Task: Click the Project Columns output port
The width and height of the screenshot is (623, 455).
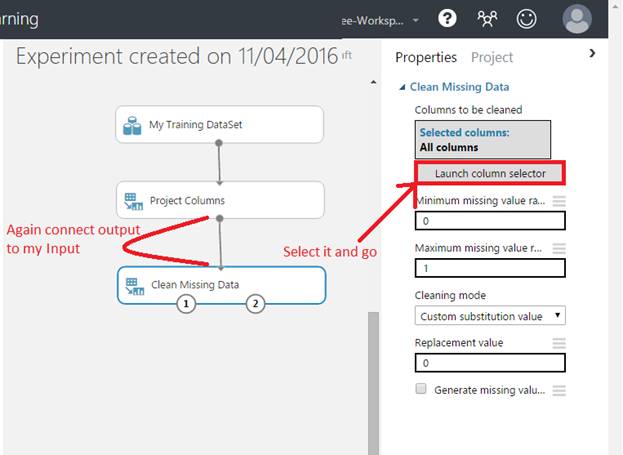Action: [x=220, y=218]
